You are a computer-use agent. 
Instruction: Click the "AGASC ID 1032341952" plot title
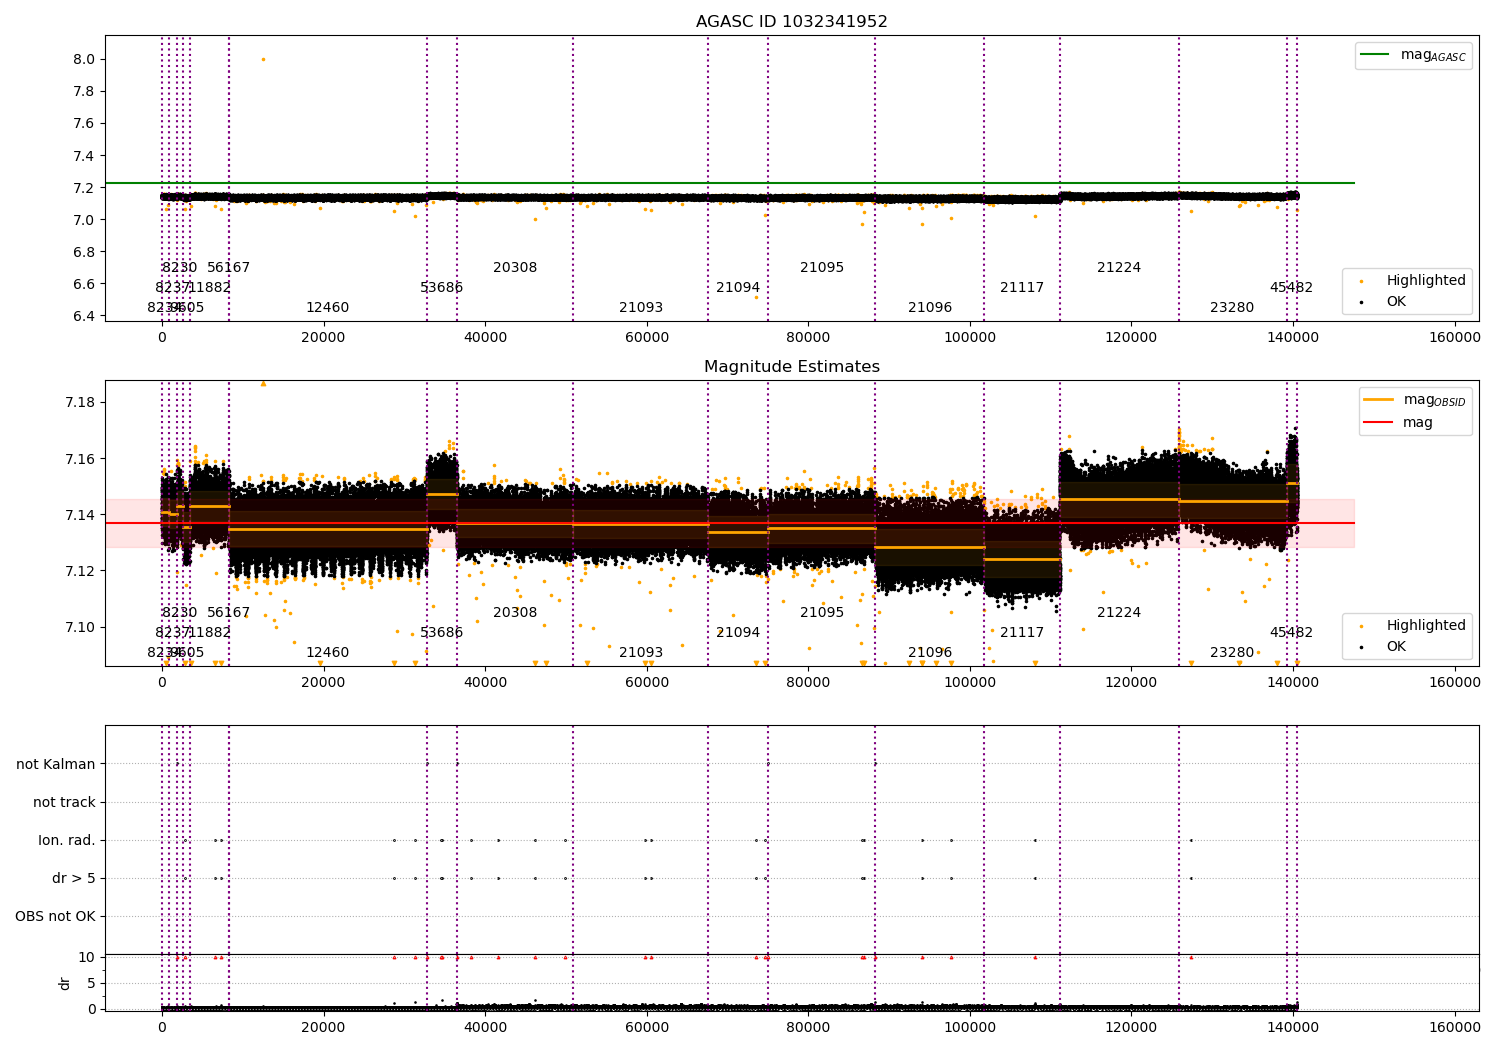(792, 22)
